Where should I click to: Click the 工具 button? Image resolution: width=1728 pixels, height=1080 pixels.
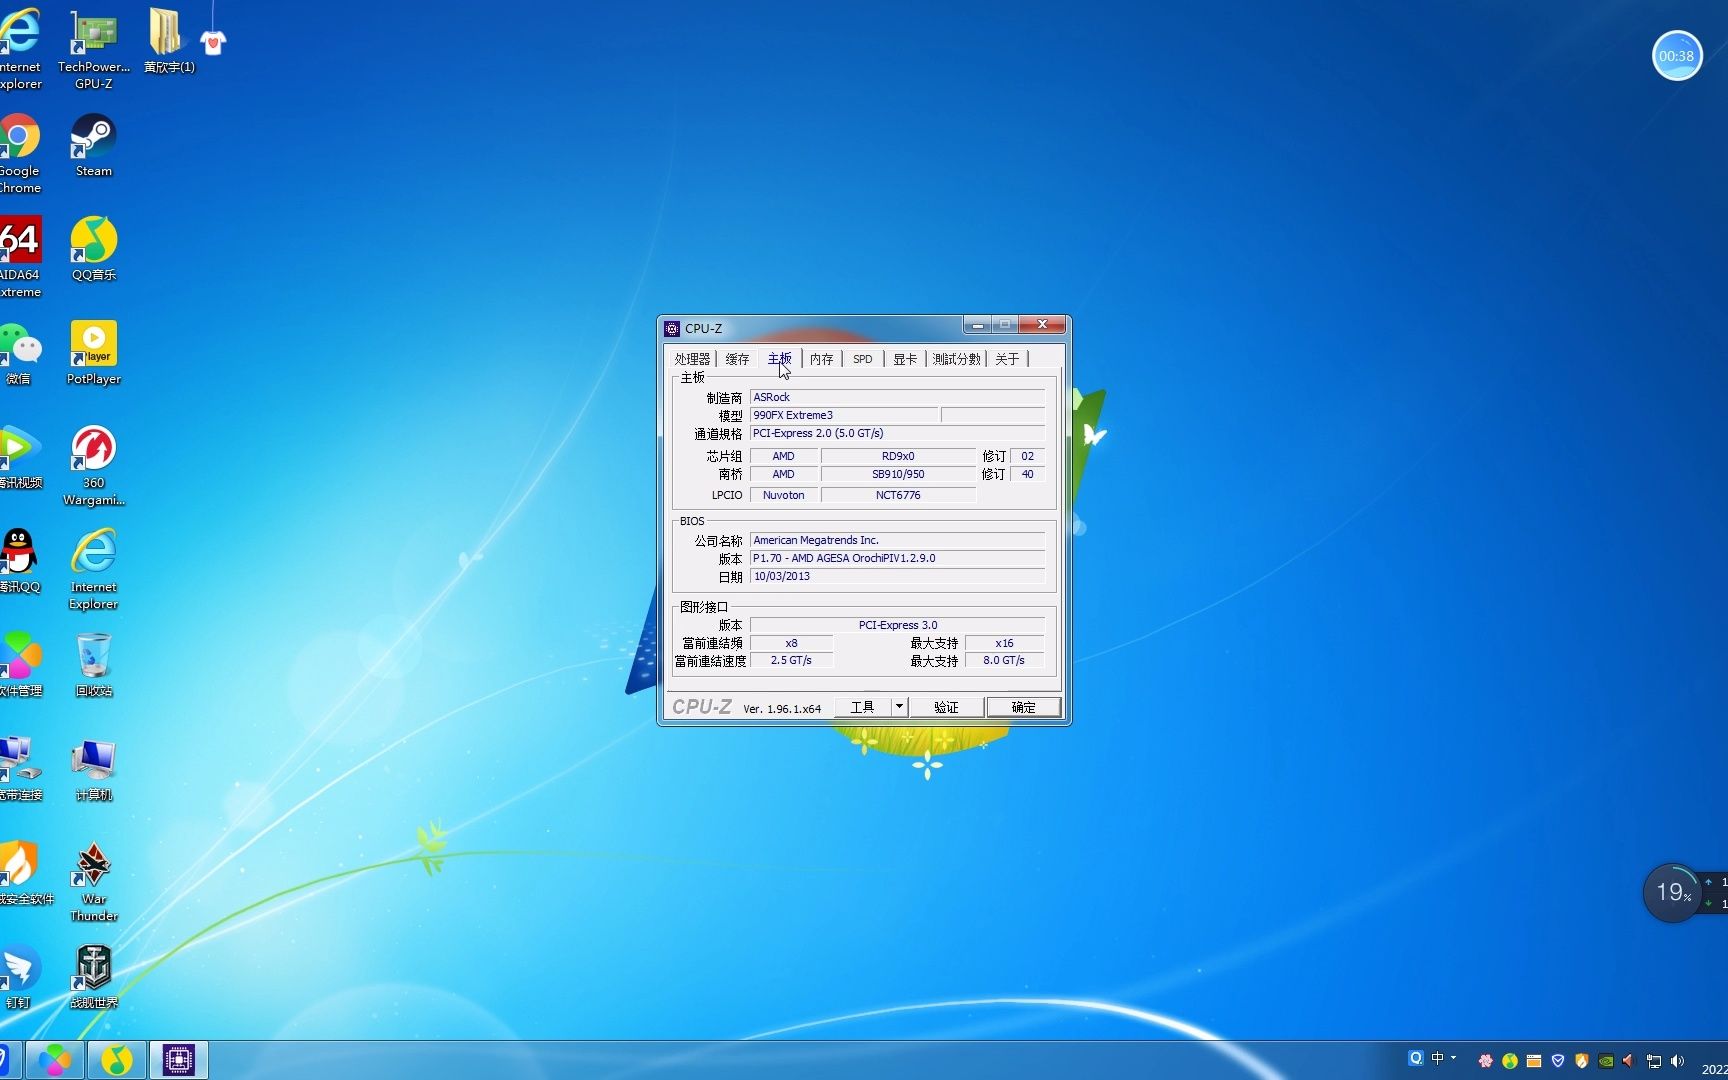pyautogui.click(x=862, y=707)
